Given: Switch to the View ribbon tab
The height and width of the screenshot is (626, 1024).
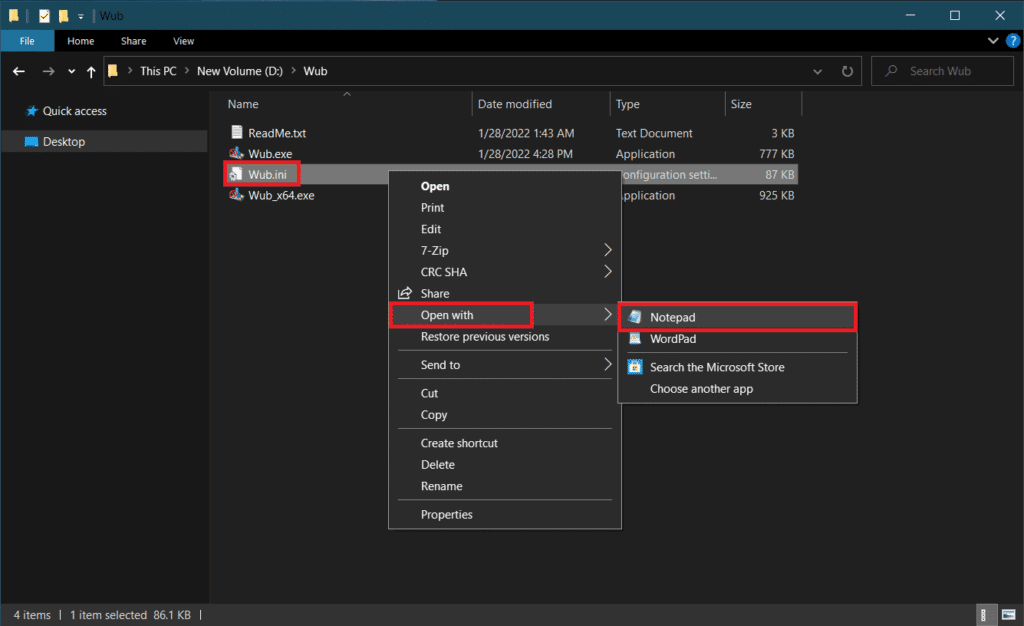Looking at the screenshot, I should click(x=183, y=41).
